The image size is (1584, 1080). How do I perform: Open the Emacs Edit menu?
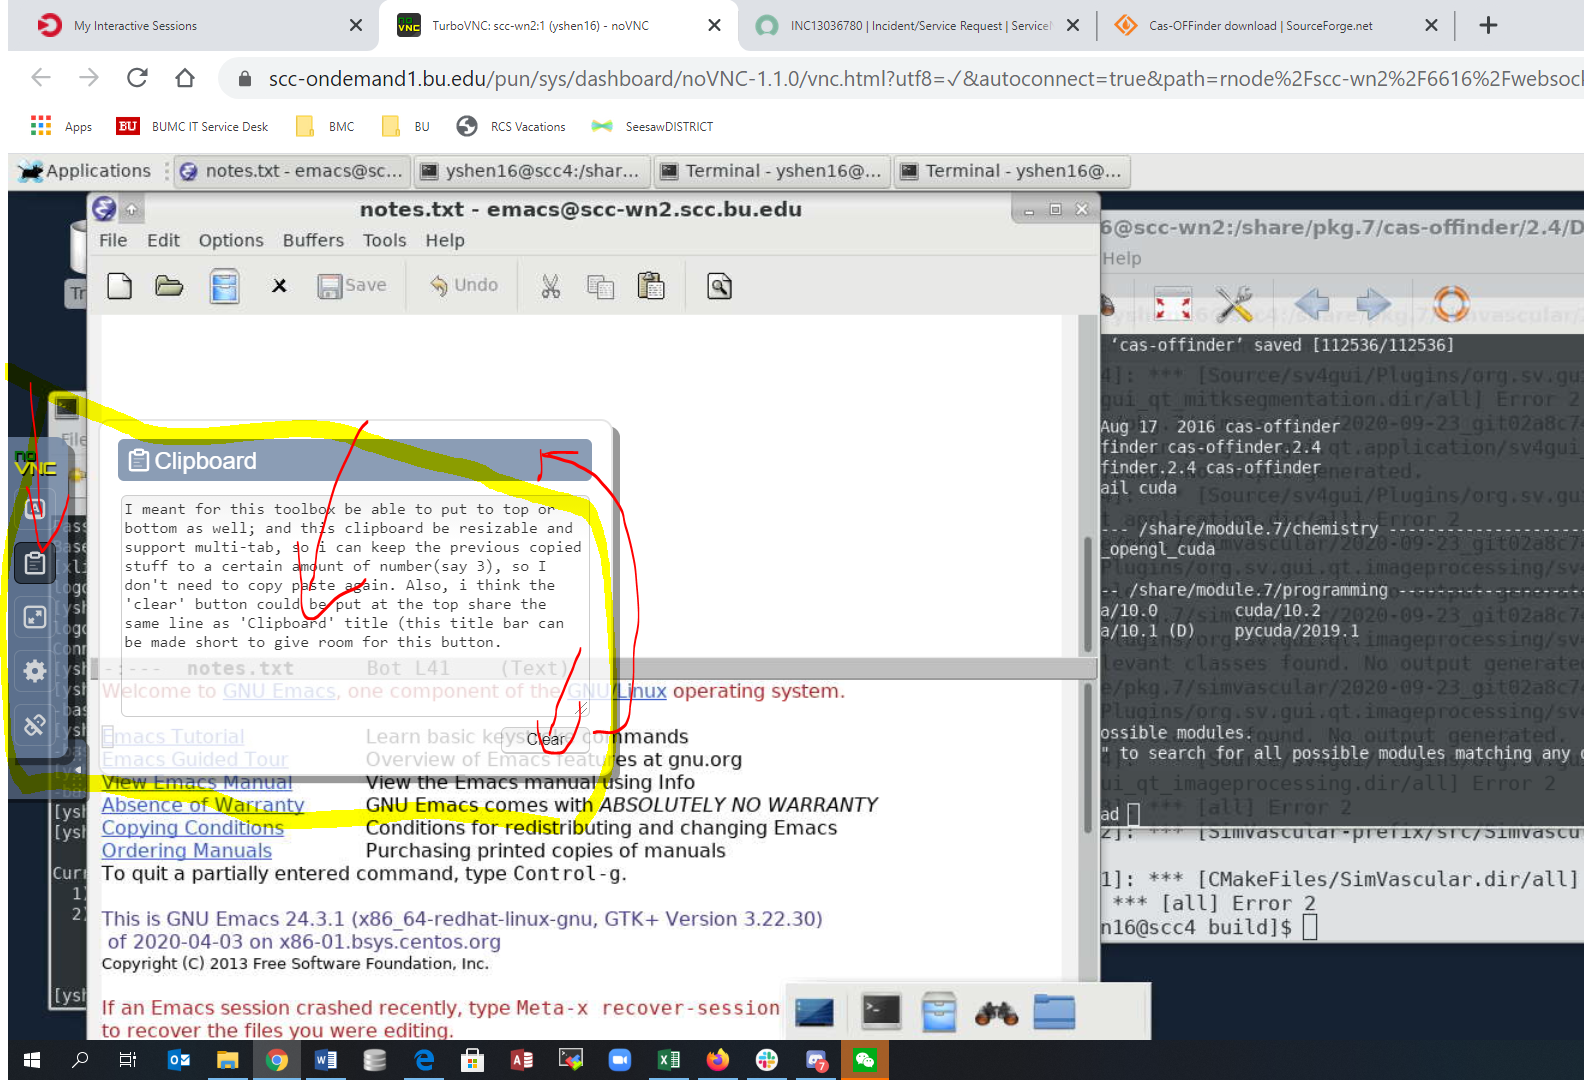(x=163, y=240)
